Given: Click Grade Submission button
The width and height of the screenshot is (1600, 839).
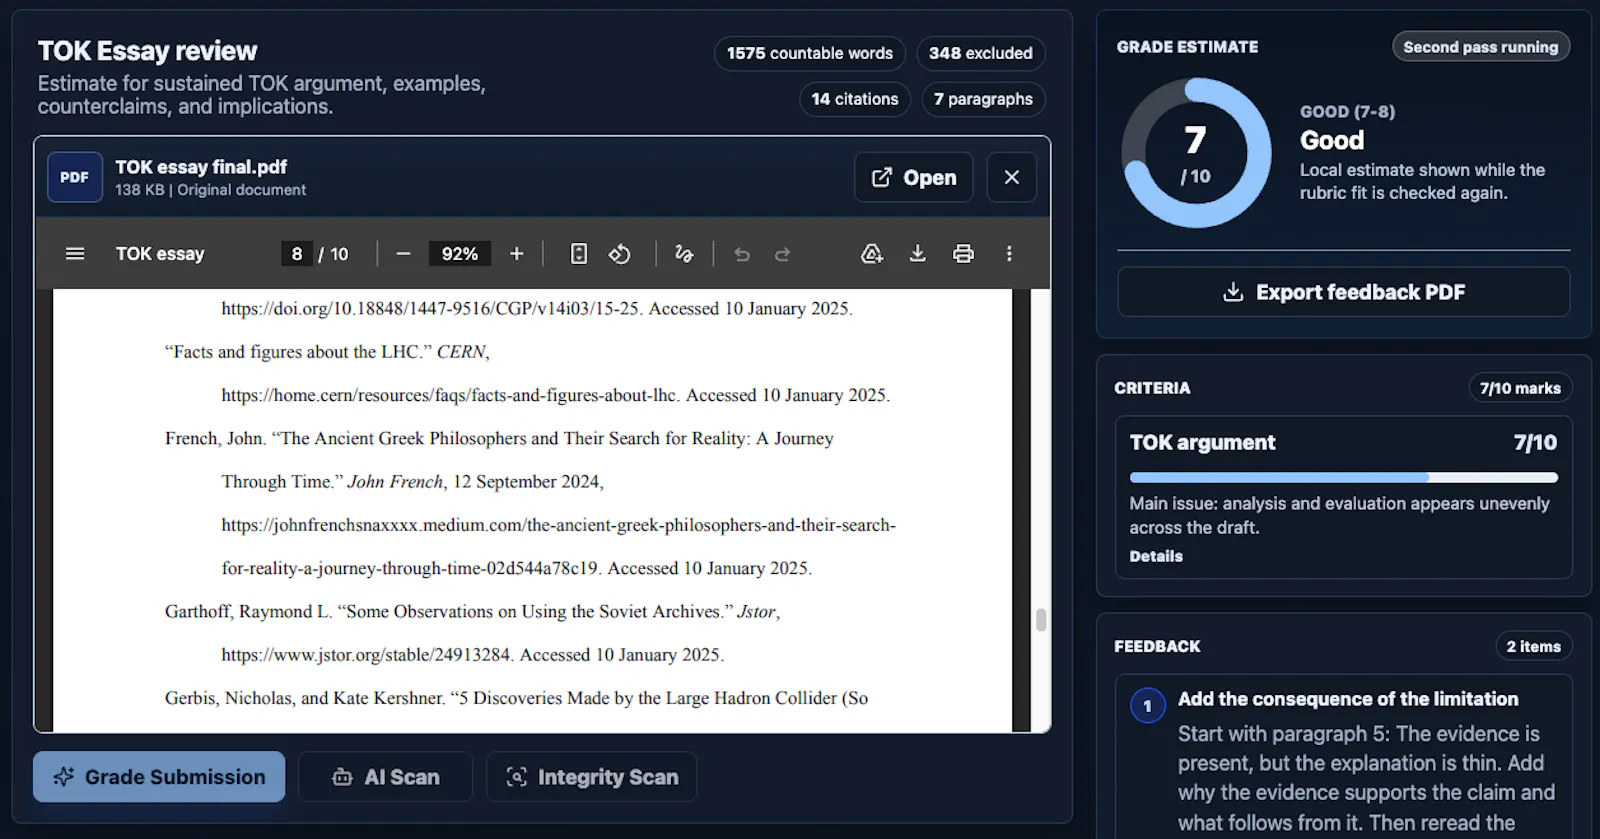Looking at the screenshot, I should (x=159, y=777).
